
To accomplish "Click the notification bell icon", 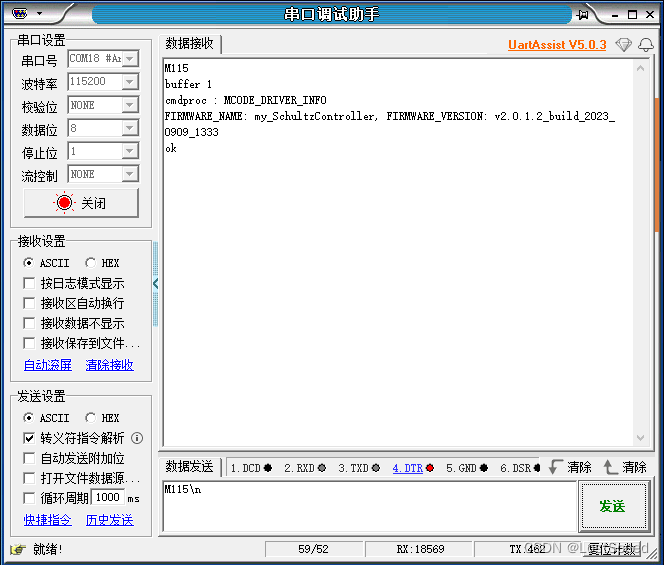I will click(646, 44).
